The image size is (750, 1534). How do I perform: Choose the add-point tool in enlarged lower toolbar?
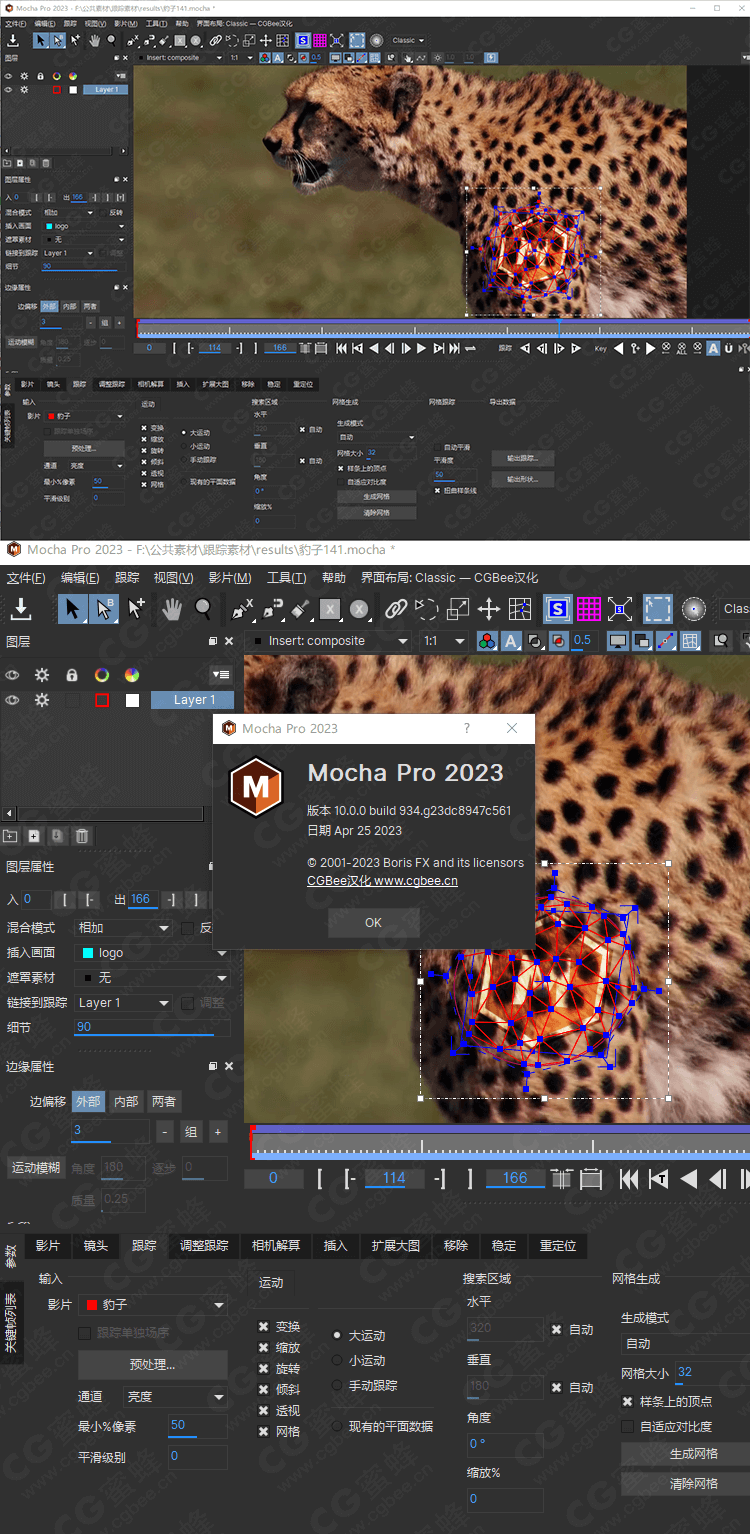coord(137,608)
